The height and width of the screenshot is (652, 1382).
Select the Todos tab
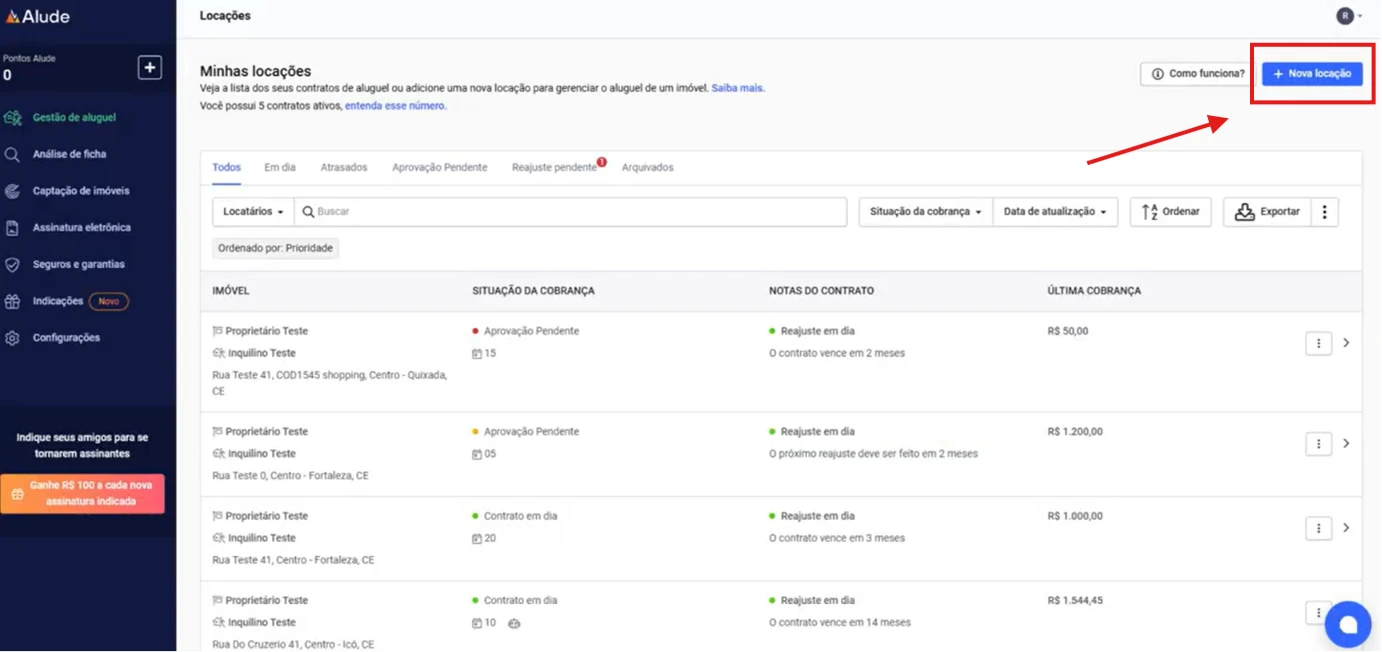coord(226,167)
